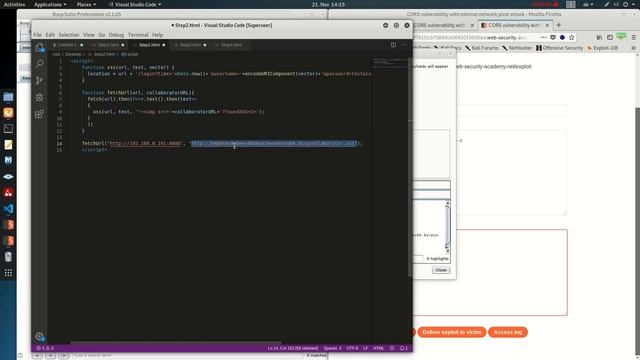Click the Split Editor icon in VS Code
This screenshot has height=360, width=640.
tap(393, 45)
